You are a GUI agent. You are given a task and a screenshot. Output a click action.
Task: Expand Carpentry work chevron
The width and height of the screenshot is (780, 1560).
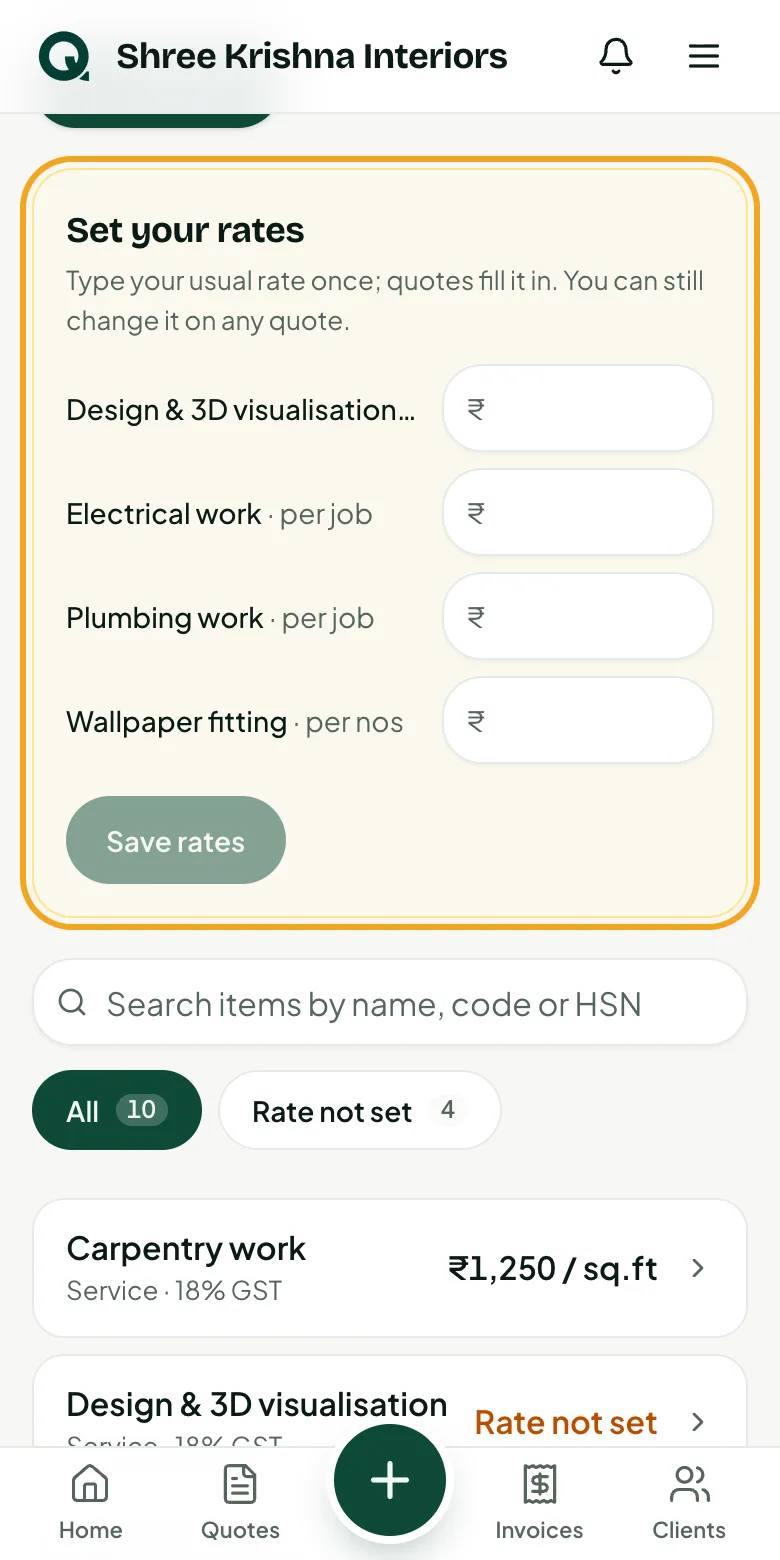pos(698,1268)
